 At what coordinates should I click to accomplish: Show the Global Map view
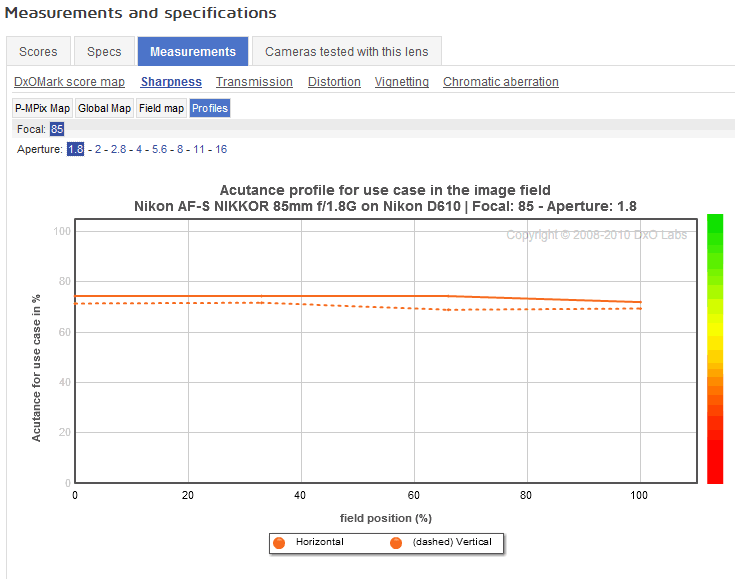105,108
